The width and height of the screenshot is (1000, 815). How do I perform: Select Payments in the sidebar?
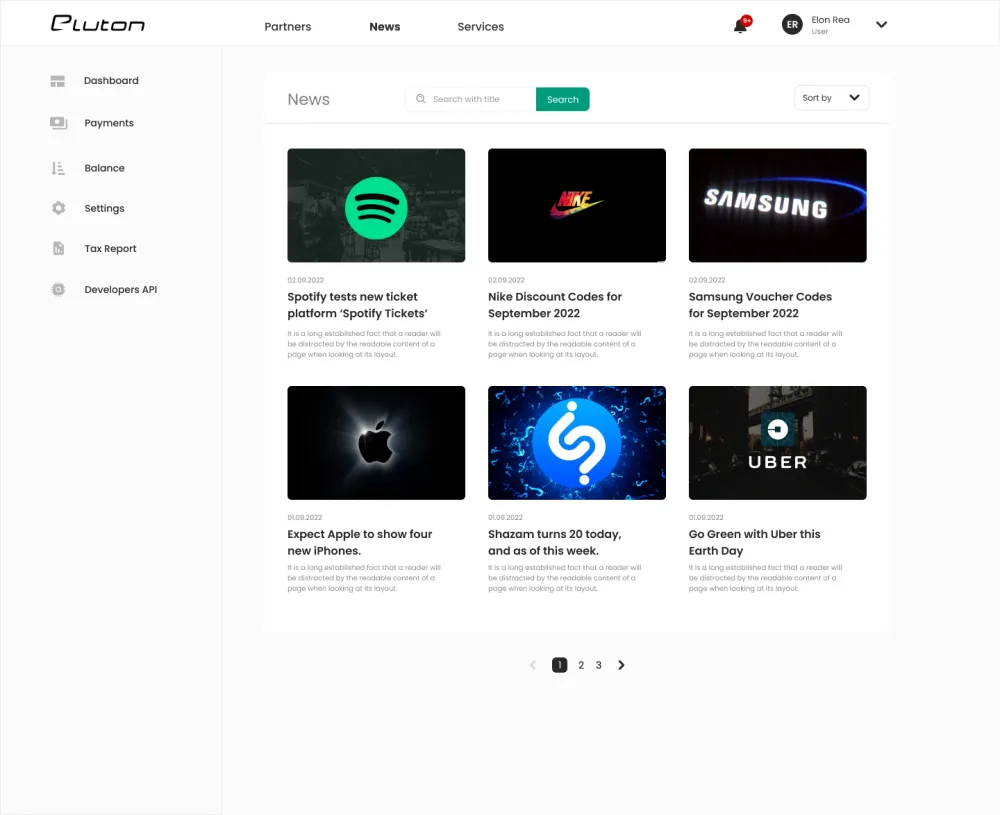pyautogui.click(x=109, y=123)
